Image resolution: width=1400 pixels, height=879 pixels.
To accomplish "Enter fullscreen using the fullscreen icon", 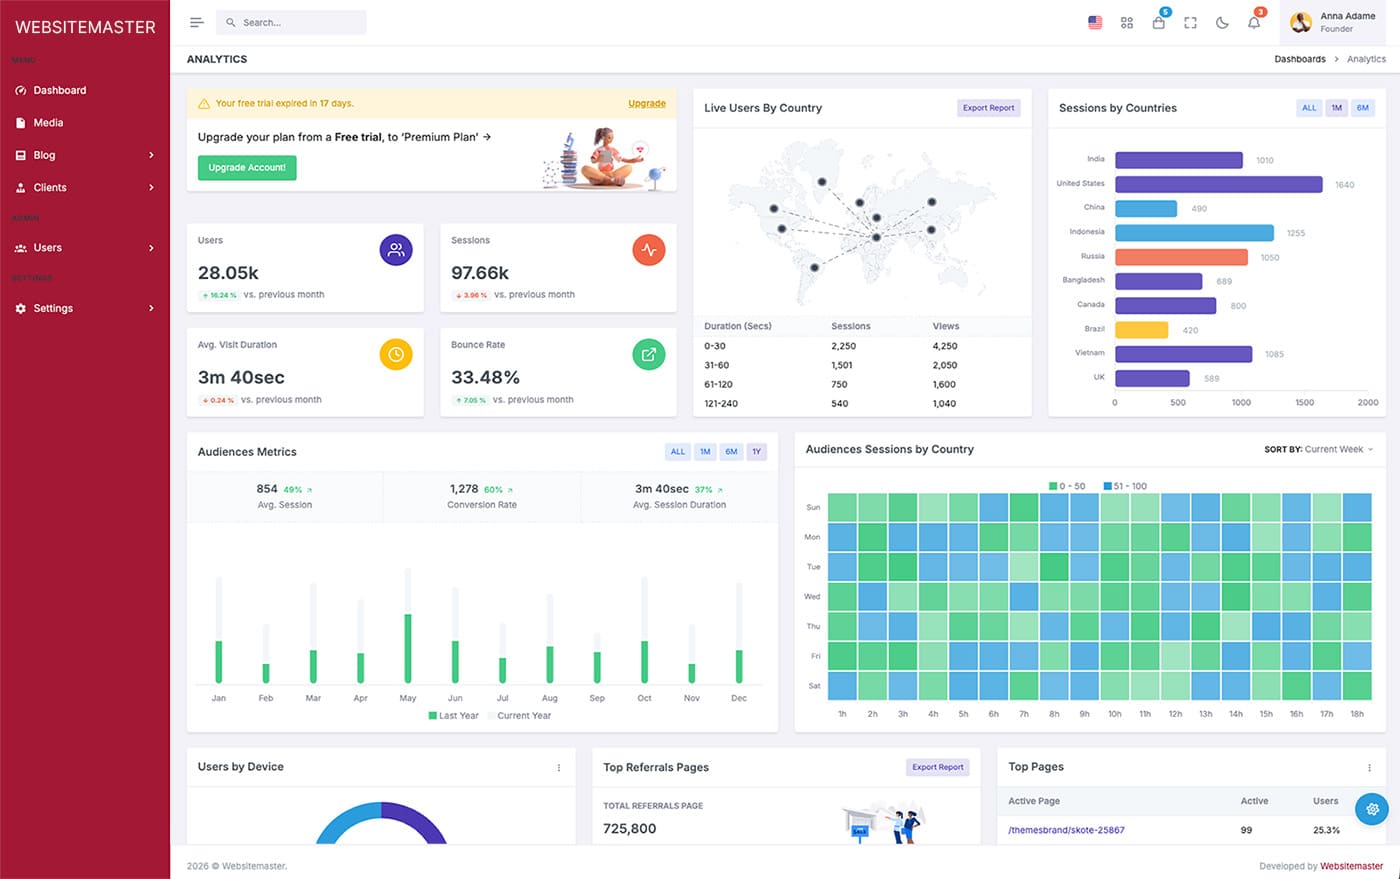I will tap(1190, 22).
